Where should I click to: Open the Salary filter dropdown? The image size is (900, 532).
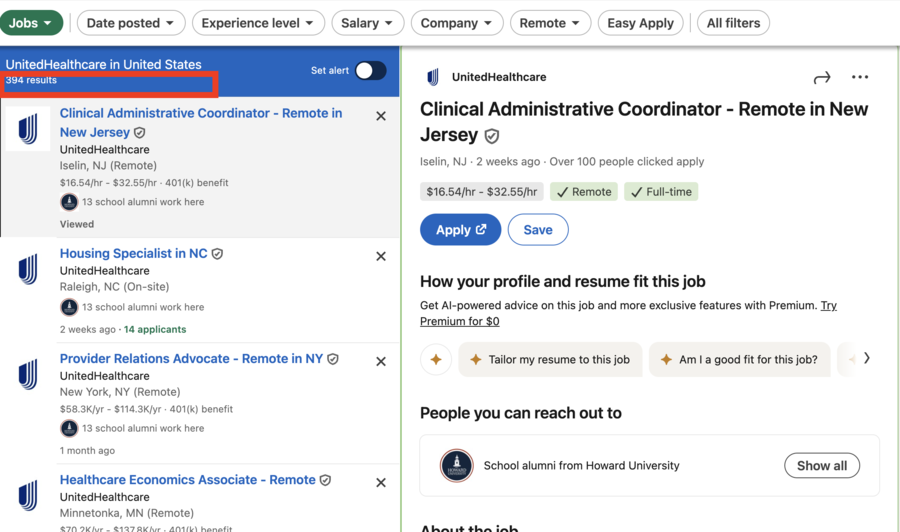(367, 23)
